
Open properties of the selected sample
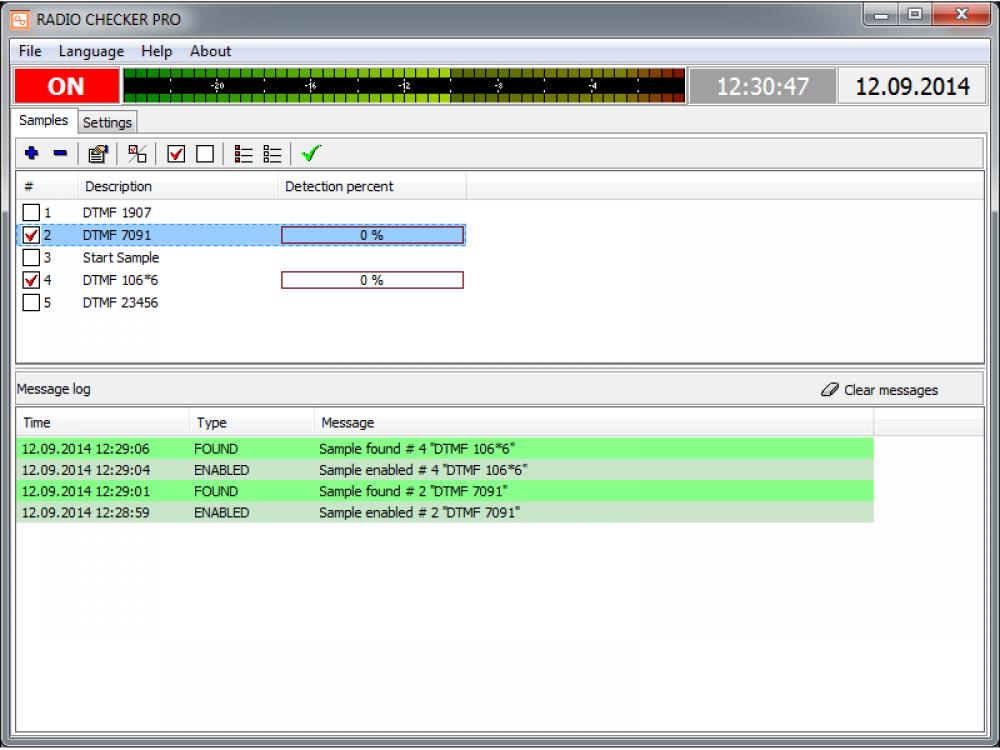(97, 153)
